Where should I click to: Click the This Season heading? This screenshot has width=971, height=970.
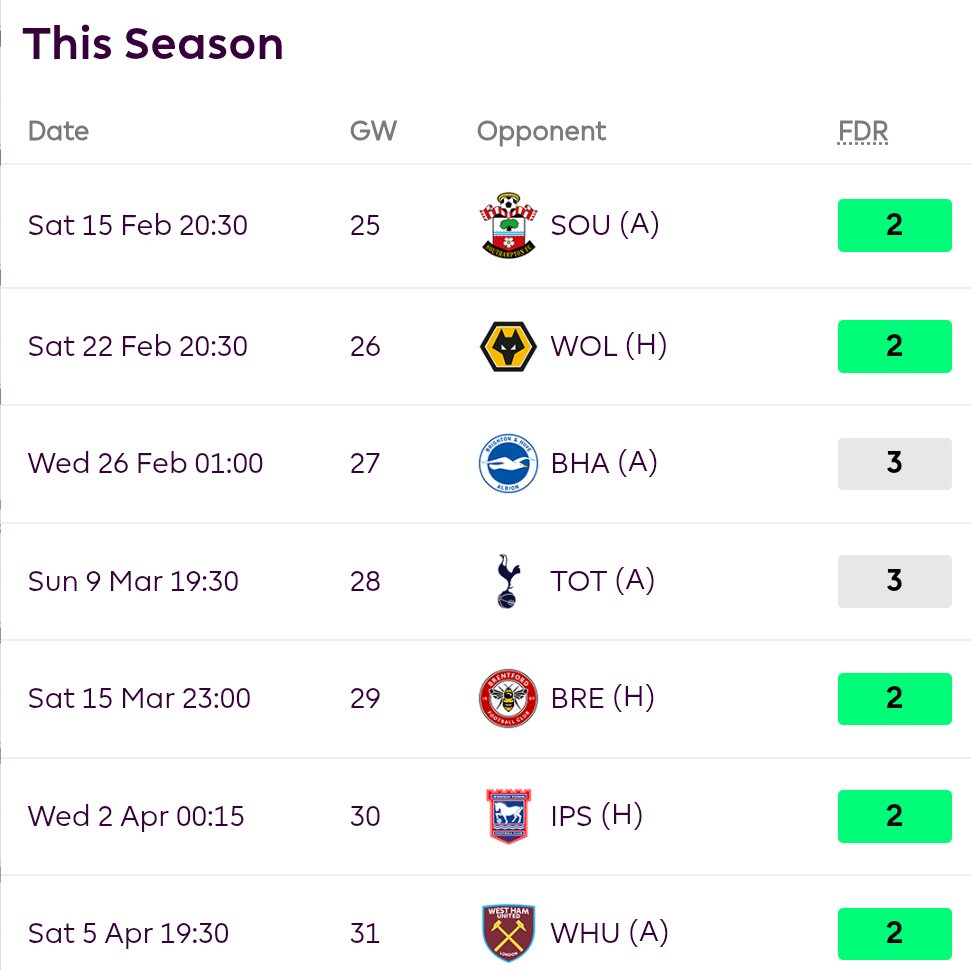click(x=153, y=44)
